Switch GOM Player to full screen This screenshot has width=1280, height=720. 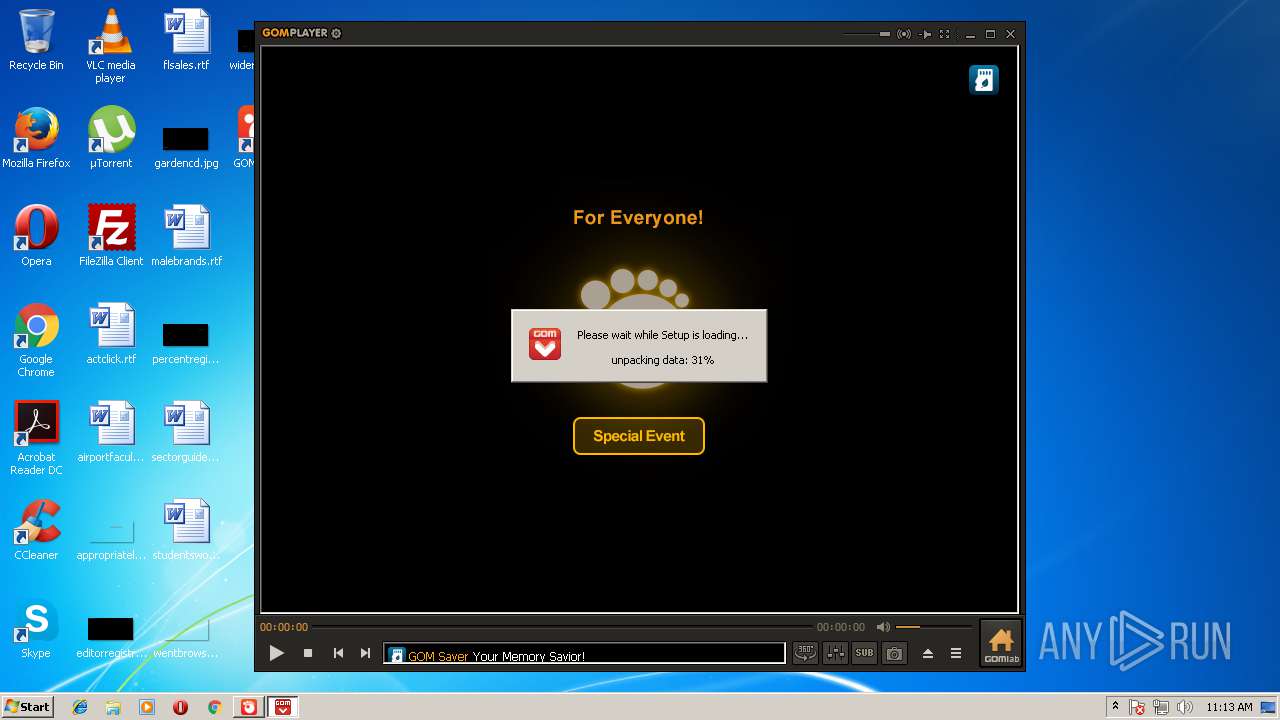click(945, 34)
